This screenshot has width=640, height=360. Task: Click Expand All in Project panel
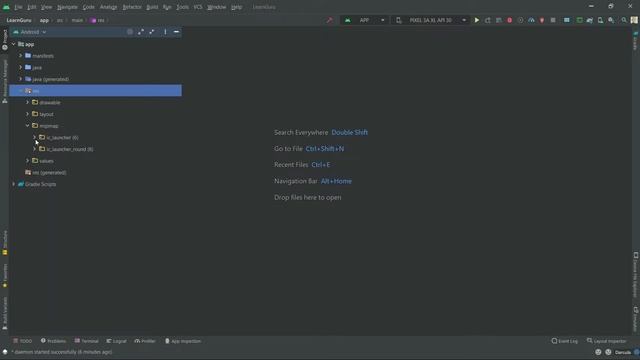[141, 32]
